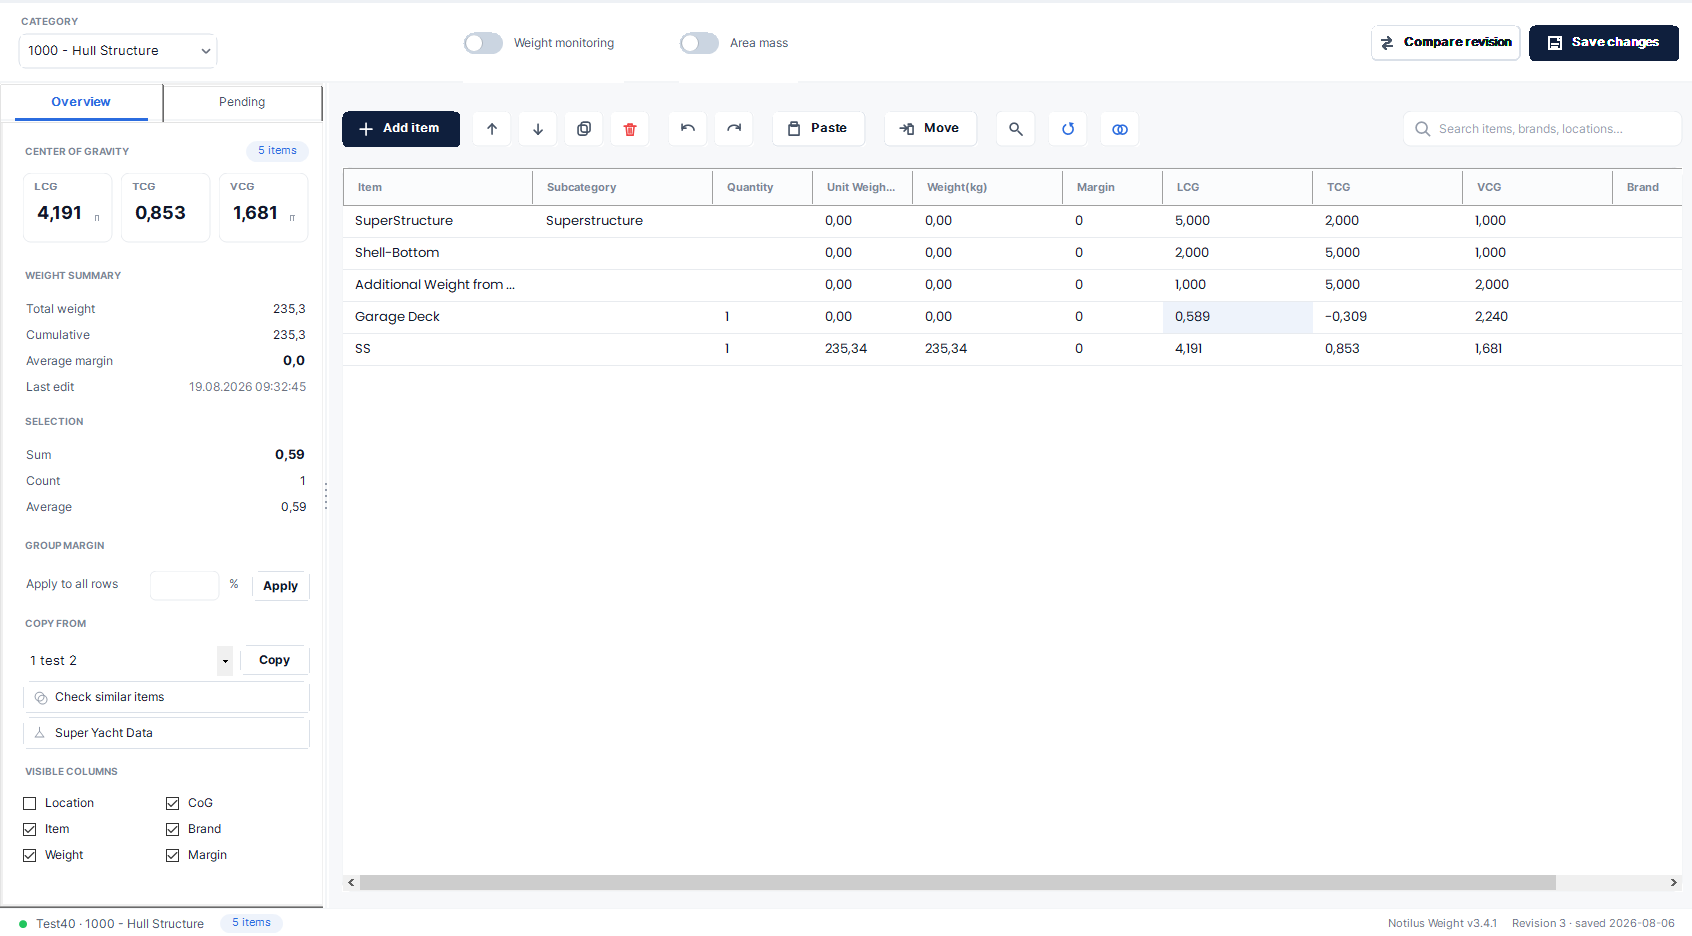Check the Location column checkbox
This screenshot has width=1692, height=936.
click(30, 803)
